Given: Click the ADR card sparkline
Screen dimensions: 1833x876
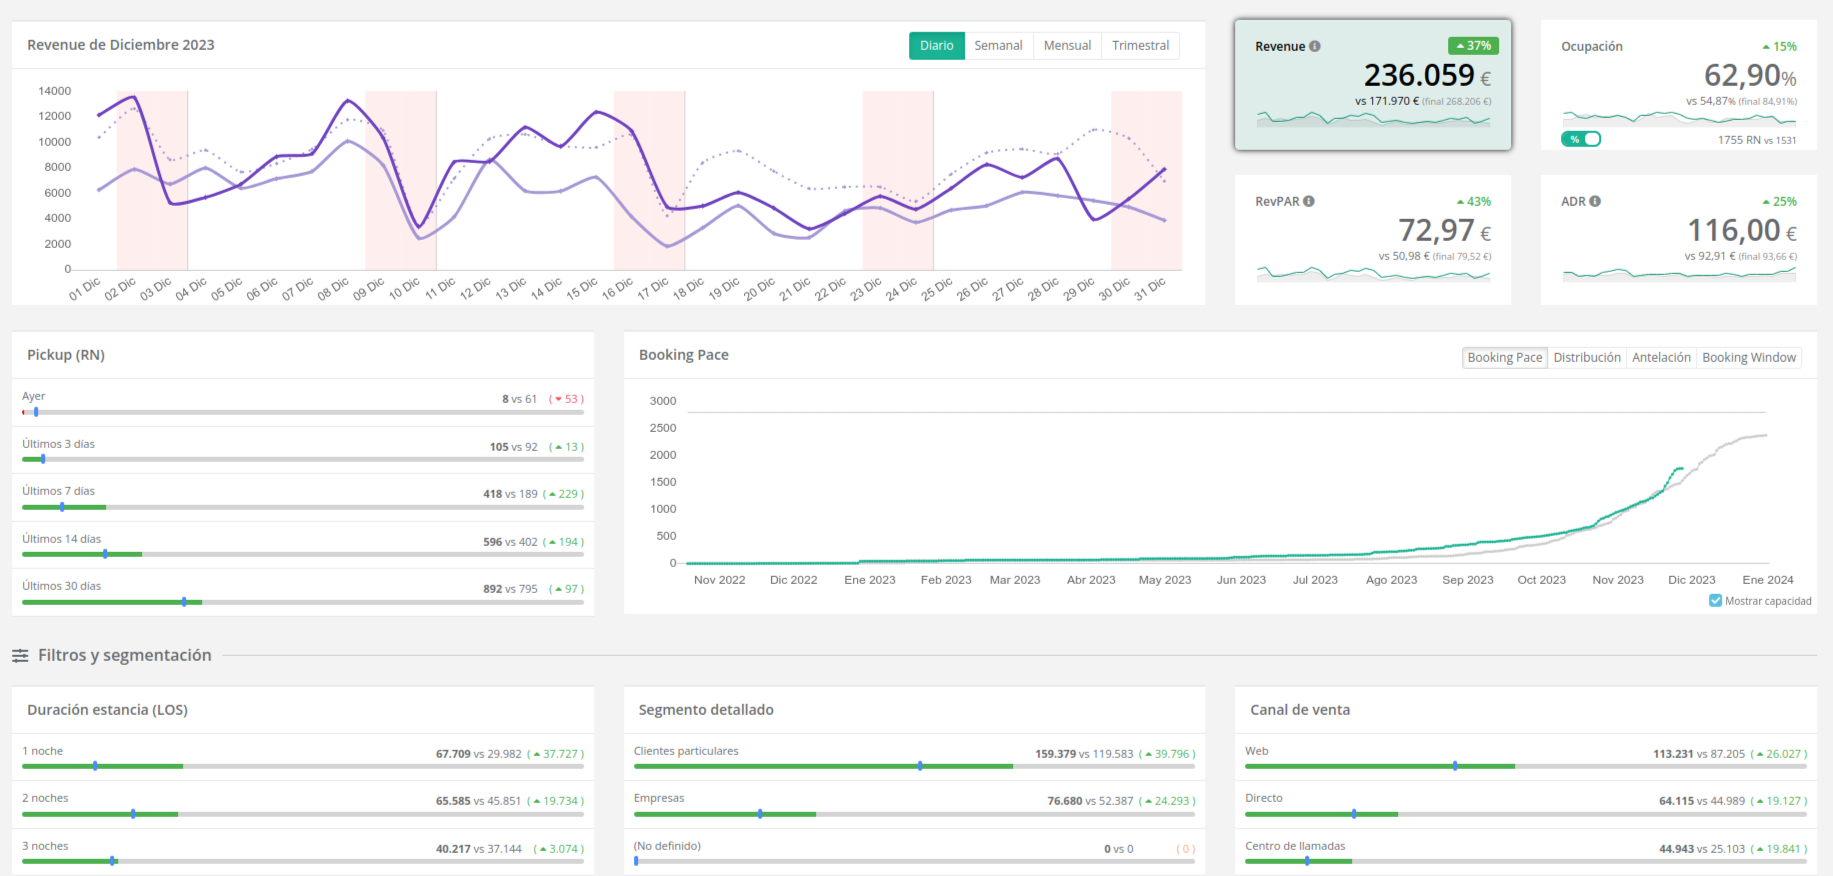Looking at the screenshot, I should (x=1679, y=273).
